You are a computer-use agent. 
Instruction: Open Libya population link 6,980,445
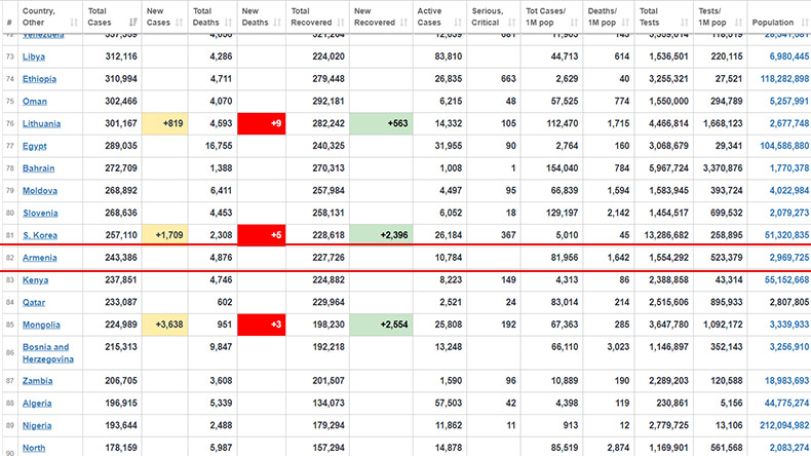[789, 56]
